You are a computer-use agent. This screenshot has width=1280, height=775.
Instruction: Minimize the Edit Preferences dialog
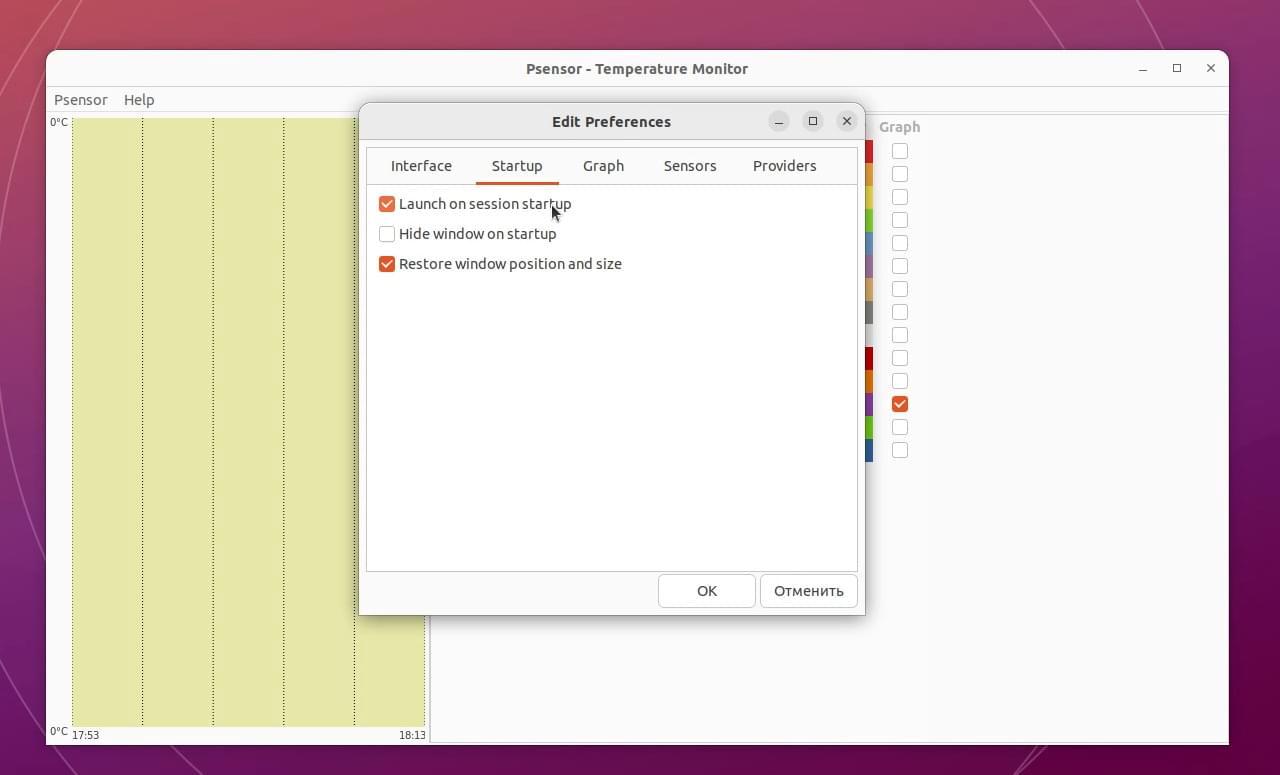pyautogui.click(x=779, y=121)
